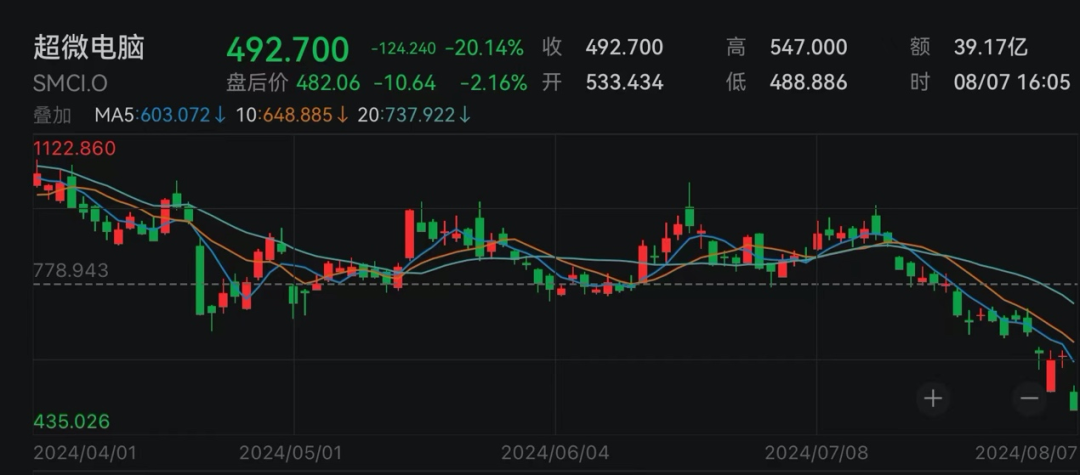Click the stock name 超微电脑
The image size is (1080, 475).
[x=89, y=48]
